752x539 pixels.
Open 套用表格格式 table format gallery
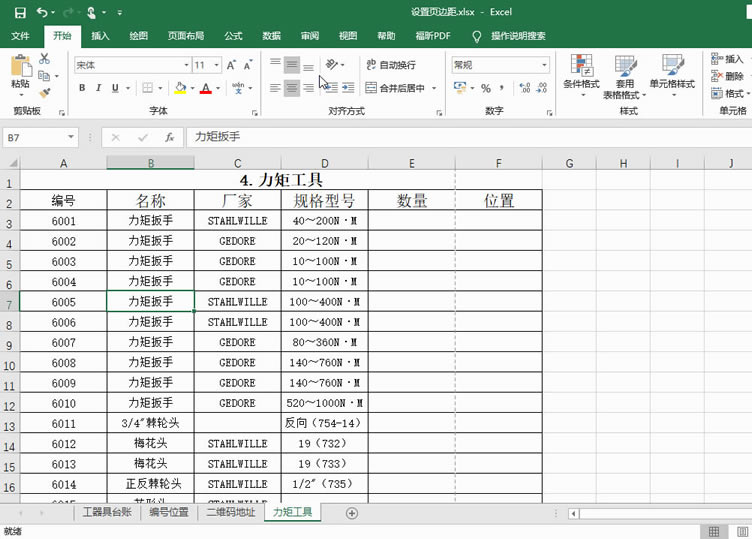click(625, 77)
